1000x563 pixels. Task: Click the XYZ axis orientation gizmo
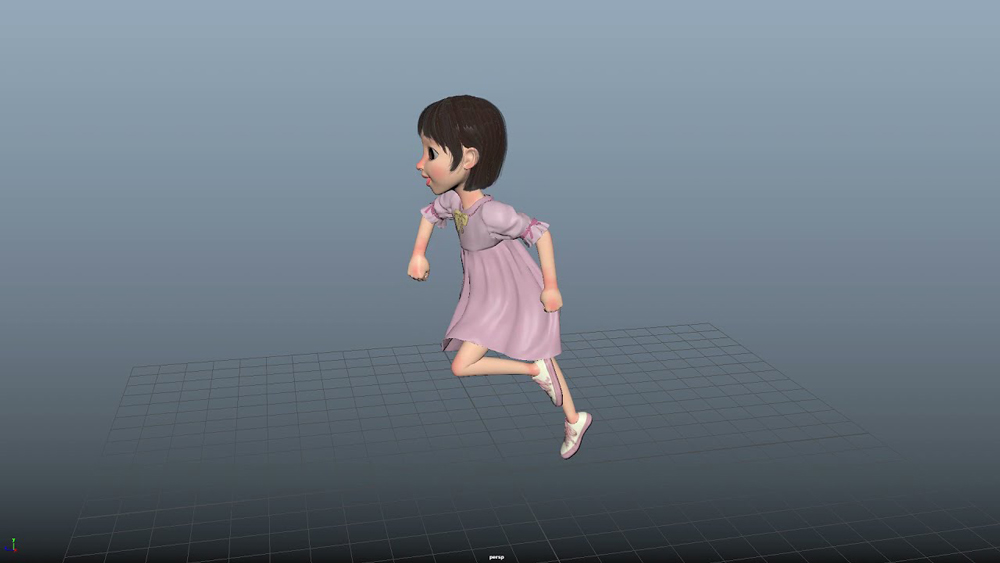[x=13, y=546]
